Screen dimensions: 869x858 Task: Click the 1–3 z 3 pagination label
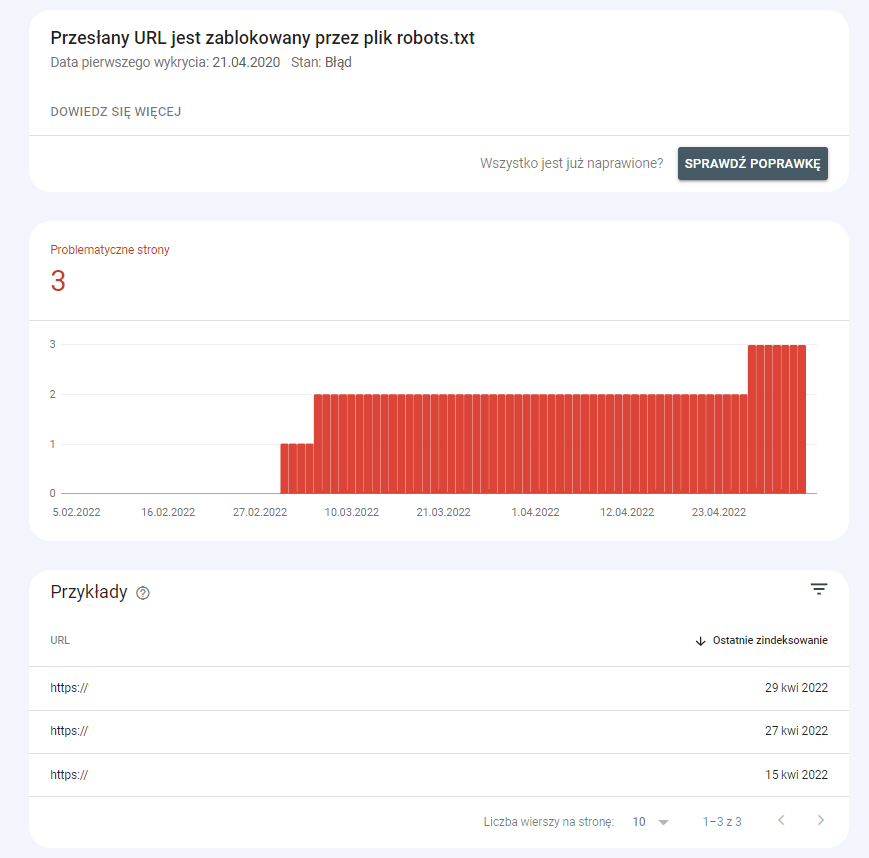point(722,821)
